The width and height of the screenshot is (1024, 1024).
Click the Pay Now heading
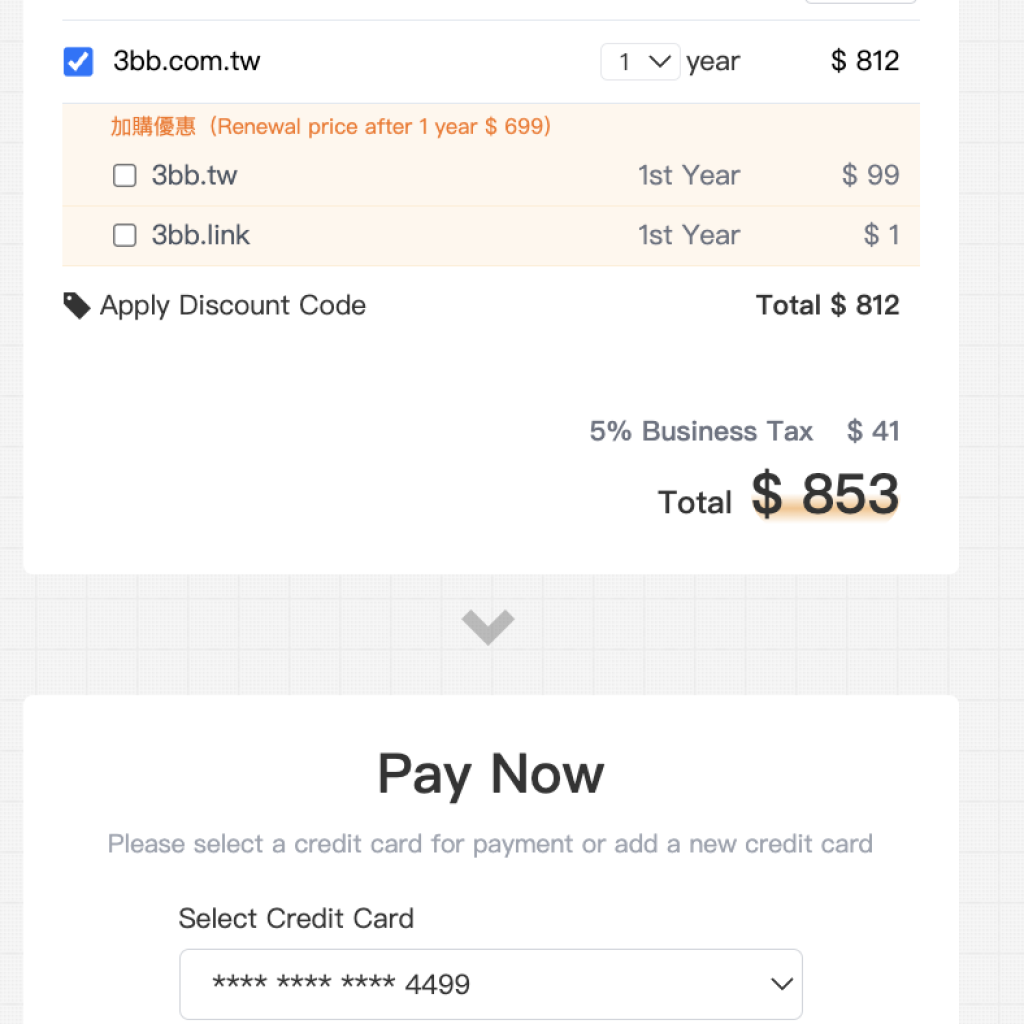click(490, 774)
